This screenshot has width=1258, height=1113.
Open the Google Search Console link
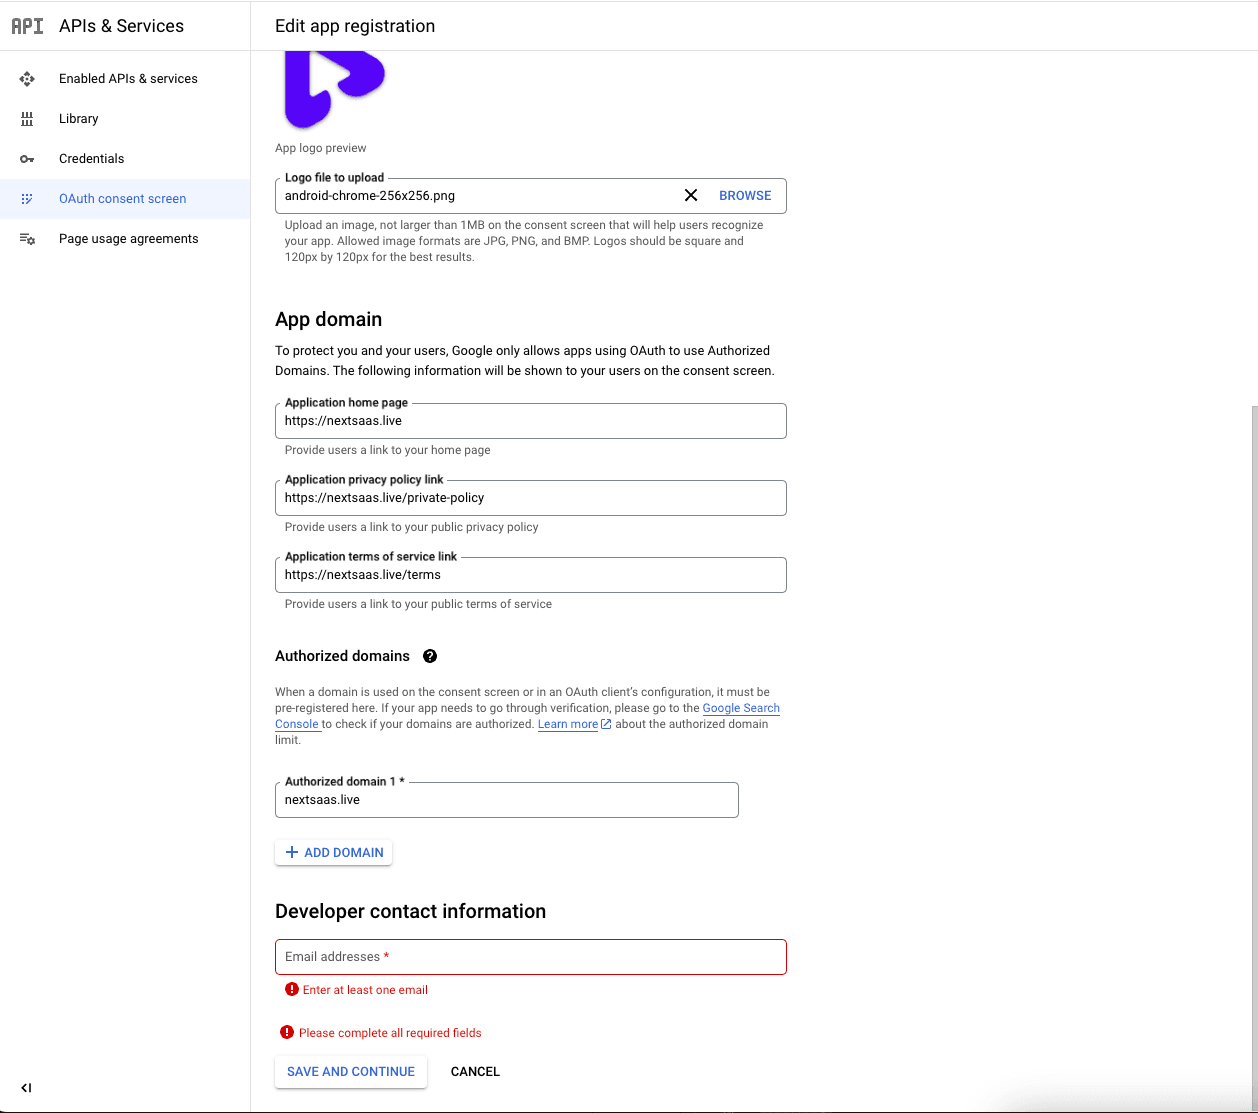pos(741,708)
